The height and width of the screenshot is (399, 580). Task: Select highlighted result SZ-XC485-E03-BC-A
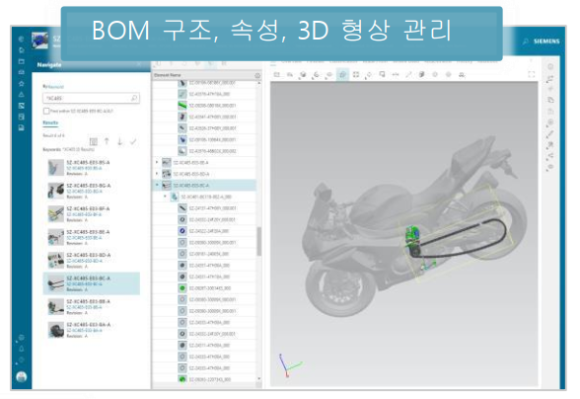(x=91, y=284)
